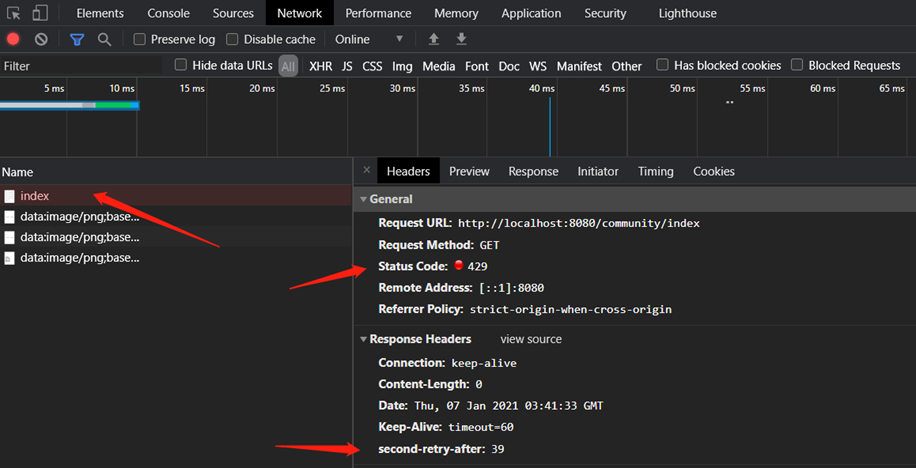The image size is (916, 468).
Task: Open the Timing tab in request details
Action: [655, 171]
